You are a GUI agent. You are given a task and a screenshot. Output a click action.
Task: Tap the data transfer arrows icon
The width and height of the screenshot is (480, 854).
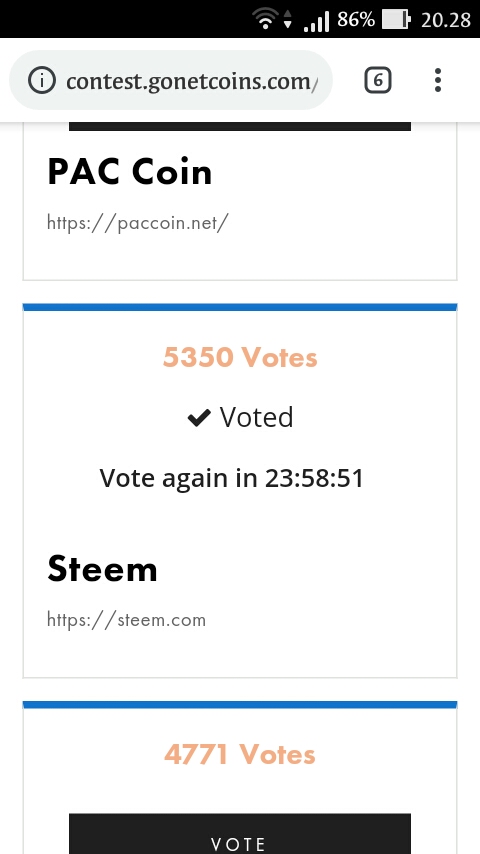(288, 20)
